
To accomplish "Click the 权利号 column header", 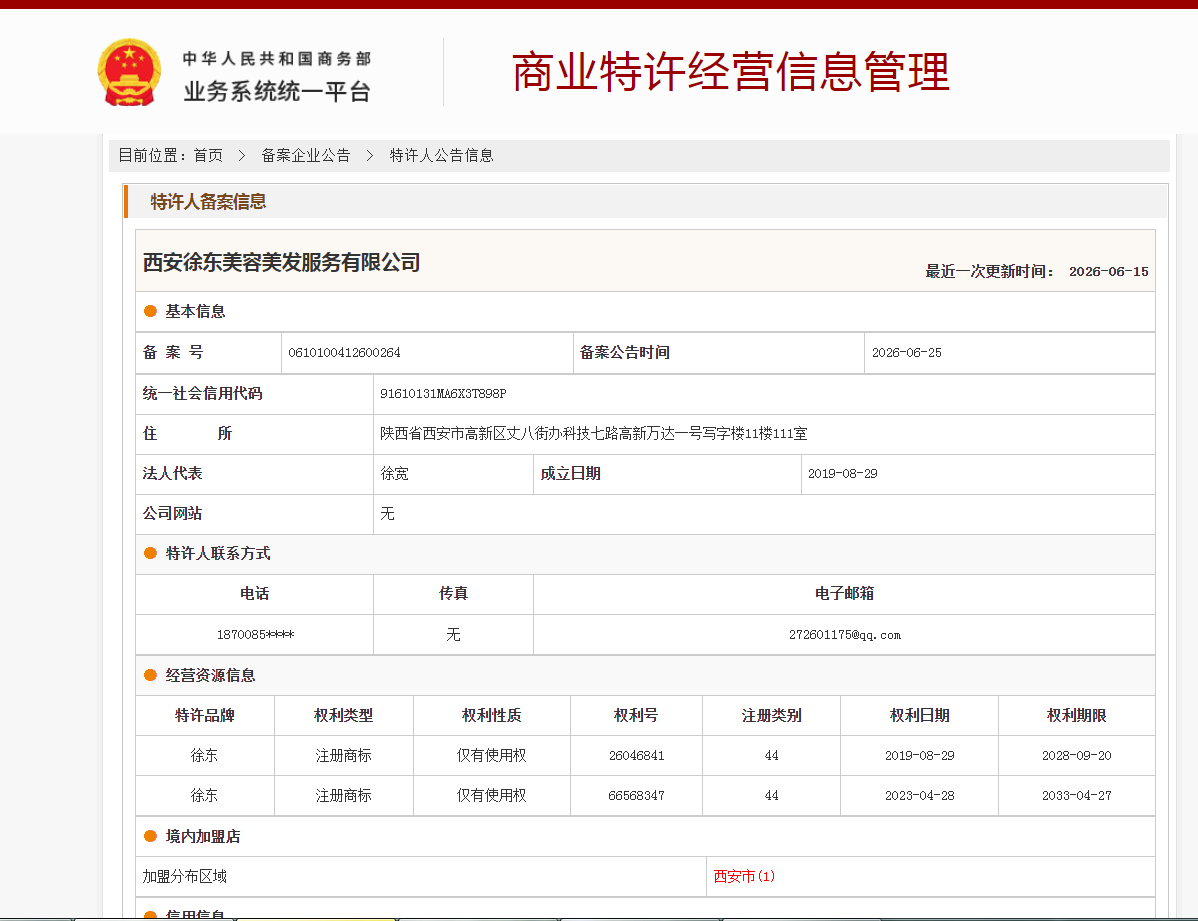I will click(x=636, y=715).
